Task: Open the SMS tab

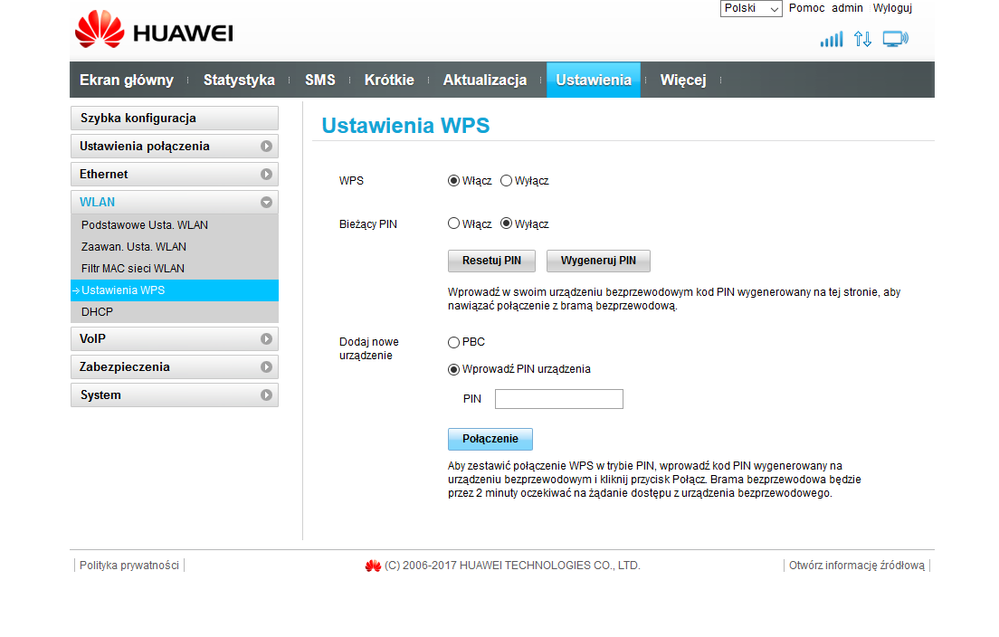Action: [x=320, y=80]
